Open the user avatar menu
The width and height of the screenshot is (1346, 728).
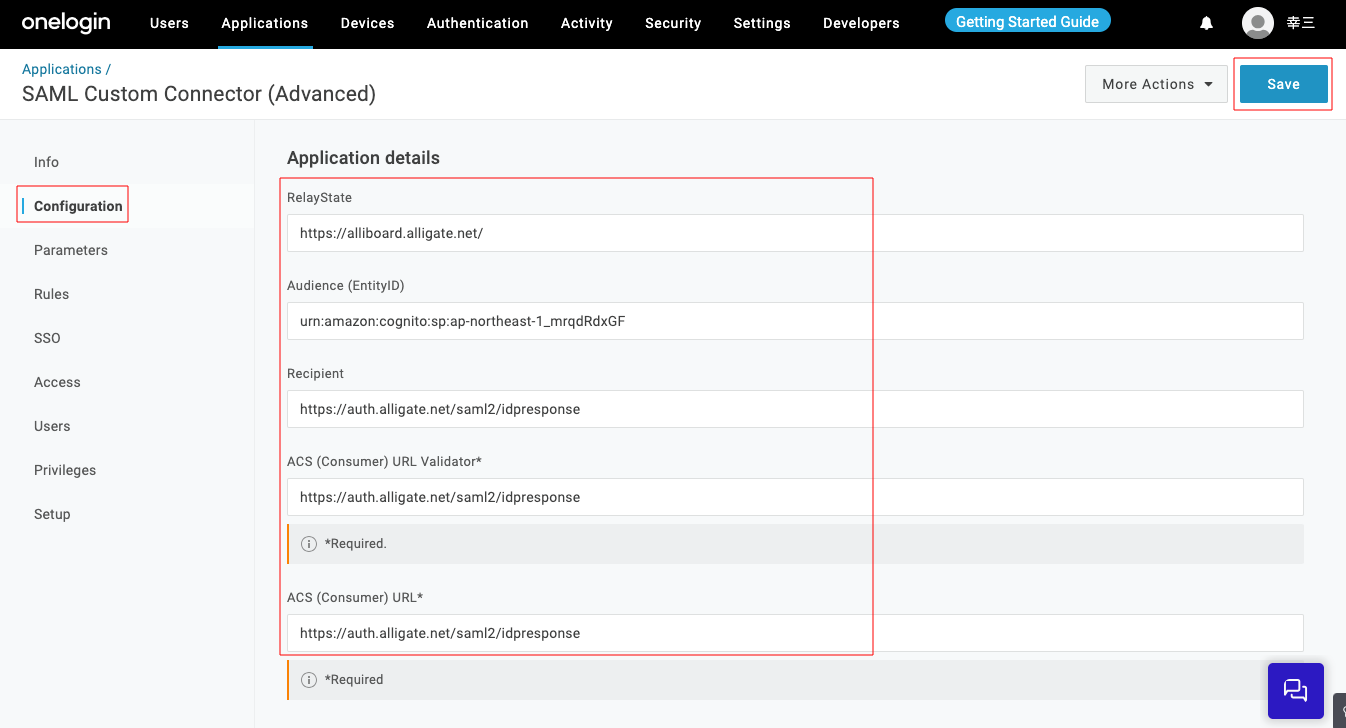[1258, 22]
